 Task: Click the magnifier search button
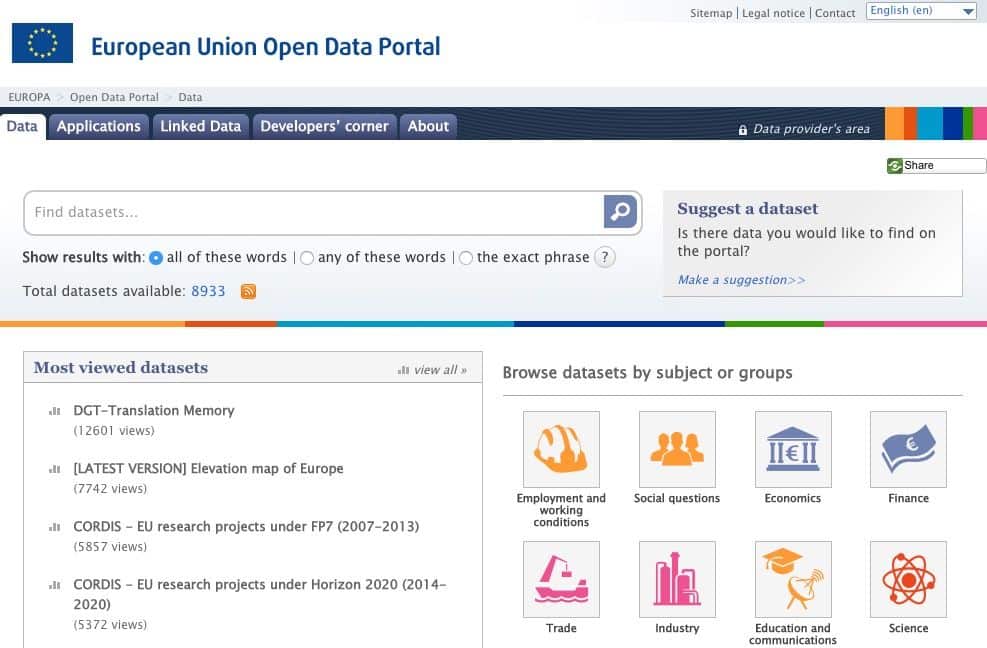click(x=620, y=212)
